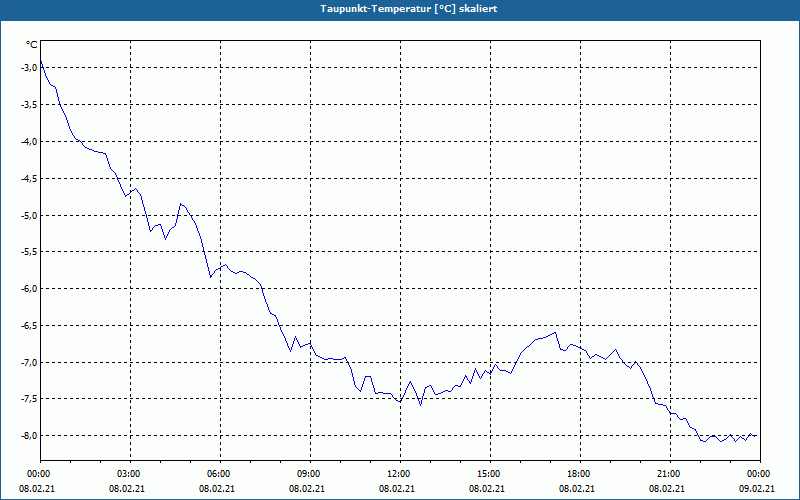800x500 pixels.
Task: Click the 09.02.21 date label
Action: click(757, 488)
